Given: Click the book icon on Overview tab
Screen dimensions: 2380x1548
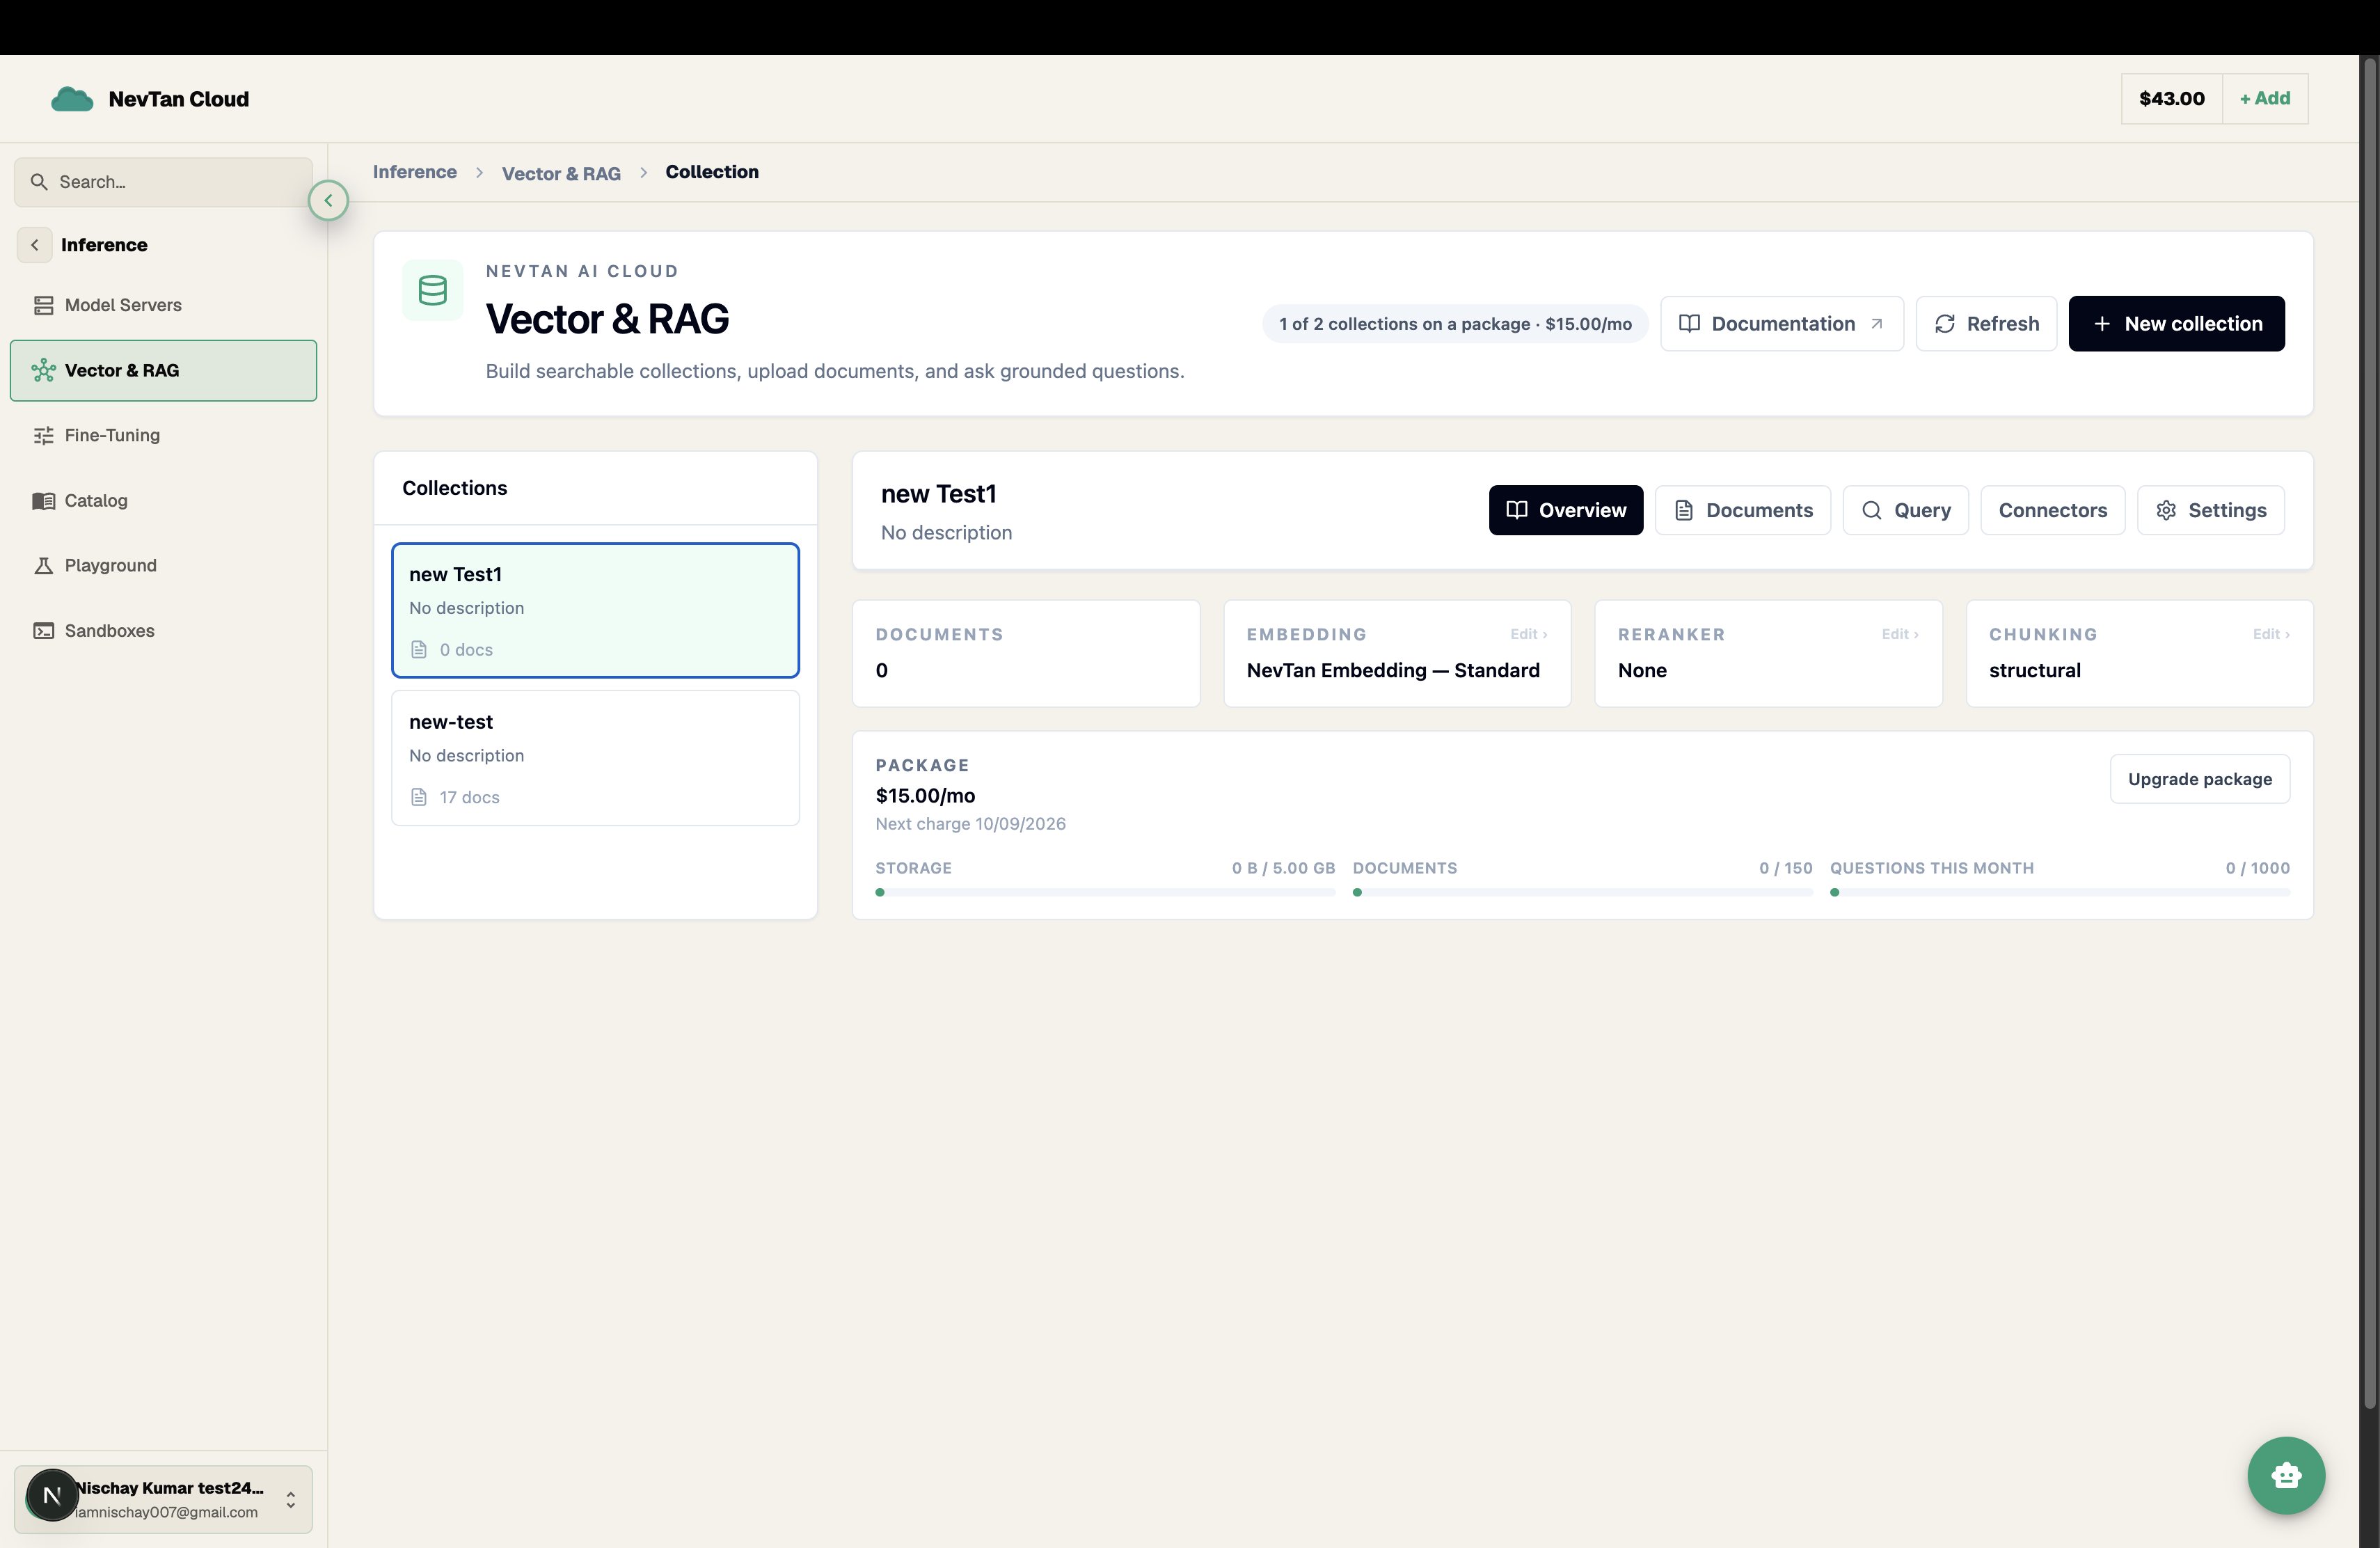Looking at the screenshot, I should click(x=1517, y=510).
